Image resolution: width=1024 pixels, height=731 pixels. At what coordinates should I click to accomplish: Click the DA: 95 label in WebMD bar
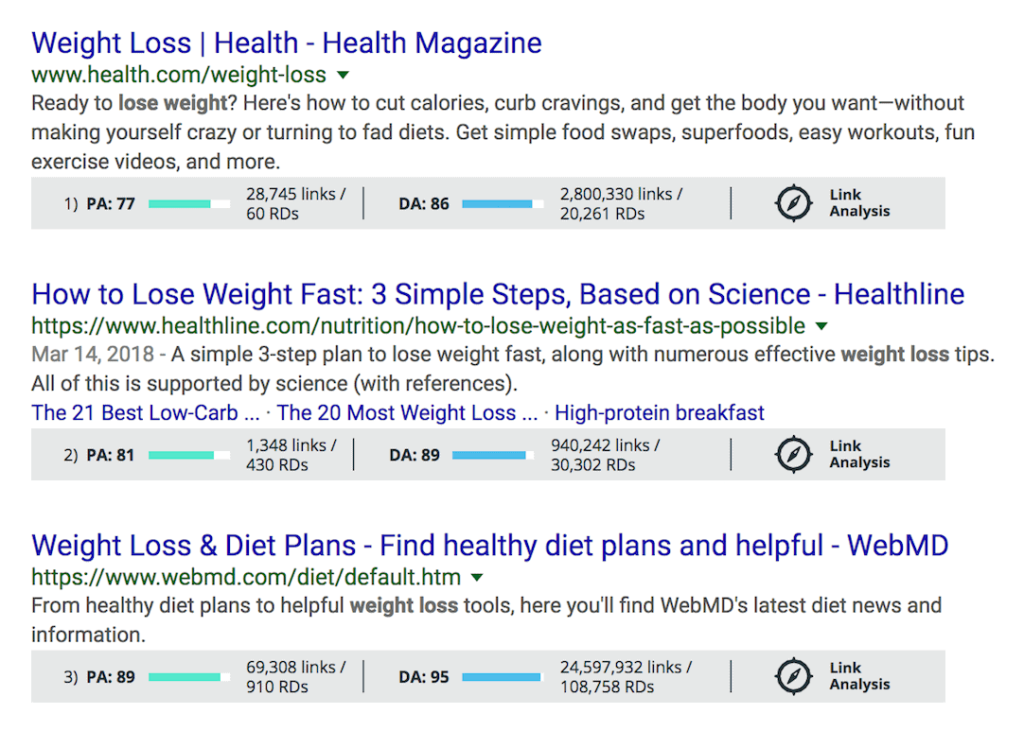(424, 677)
